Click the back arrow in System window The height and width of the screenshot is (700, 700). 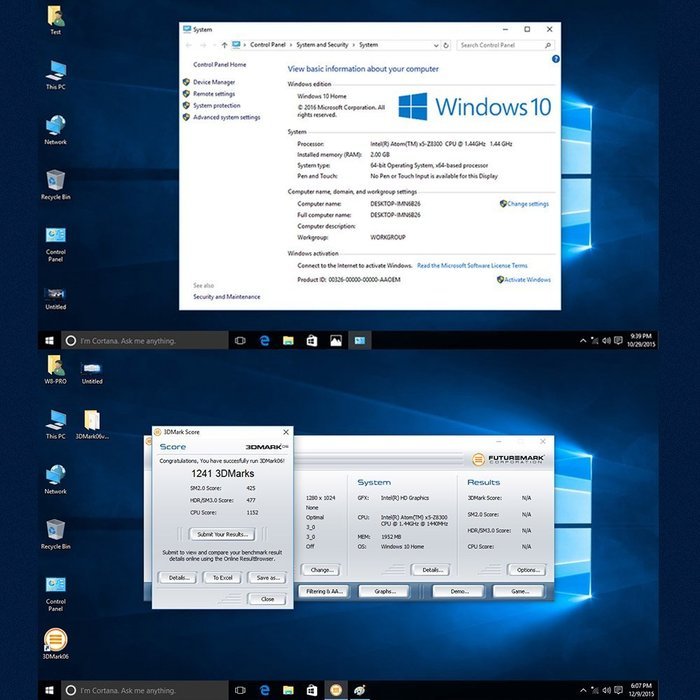point(188,45)
